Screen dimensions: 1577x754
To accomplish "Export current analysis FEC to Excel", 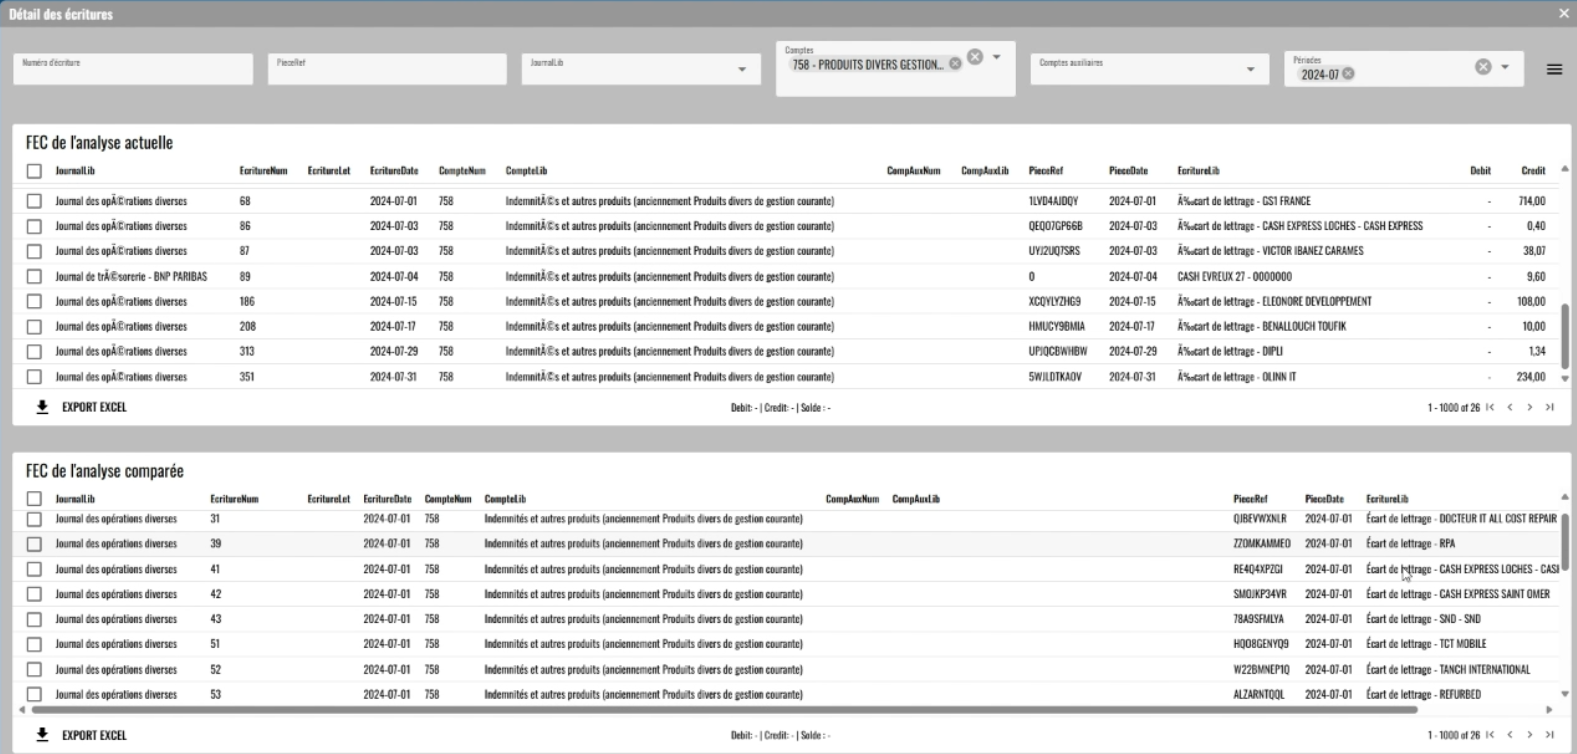I will pos(82,407).
